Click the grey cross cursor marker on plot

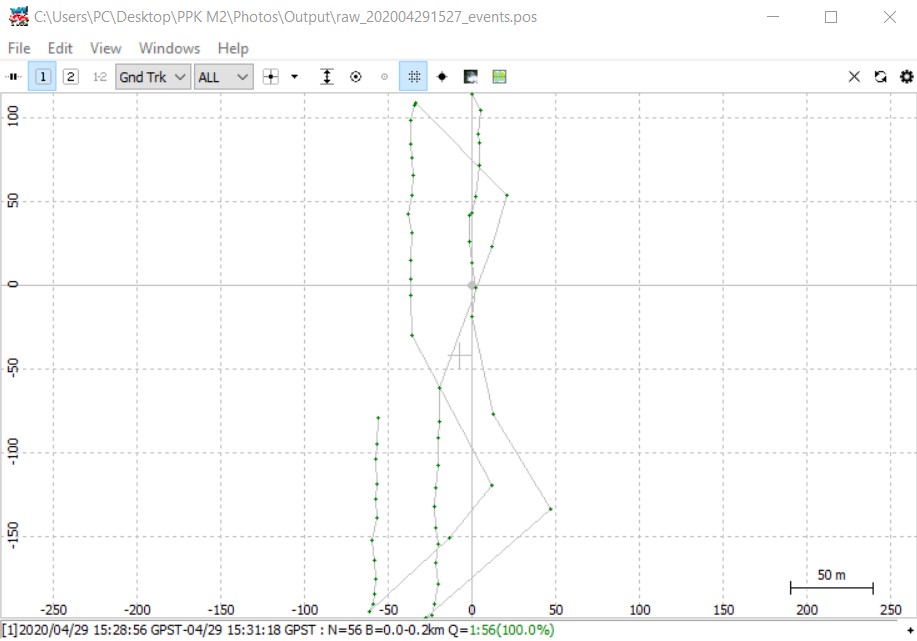click(x=460, y=356)
